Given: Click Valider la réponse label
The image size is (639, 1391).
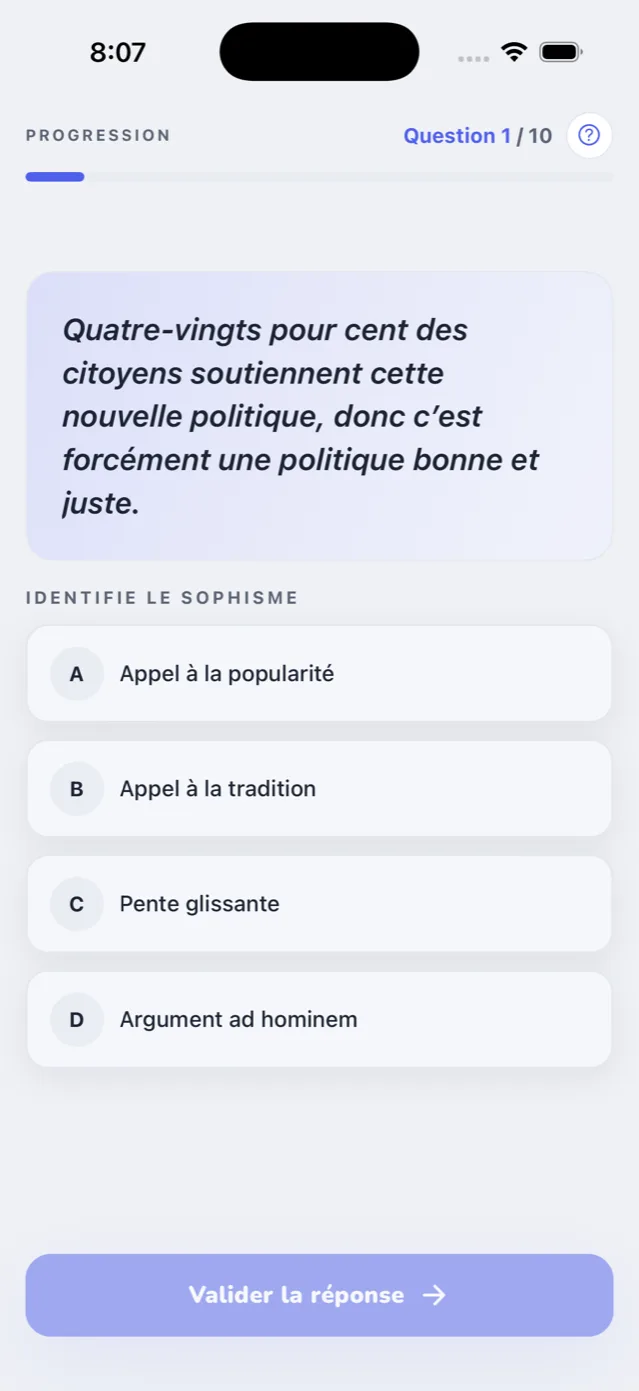Looking at the screenshot, I should (x=296, y=1295).
